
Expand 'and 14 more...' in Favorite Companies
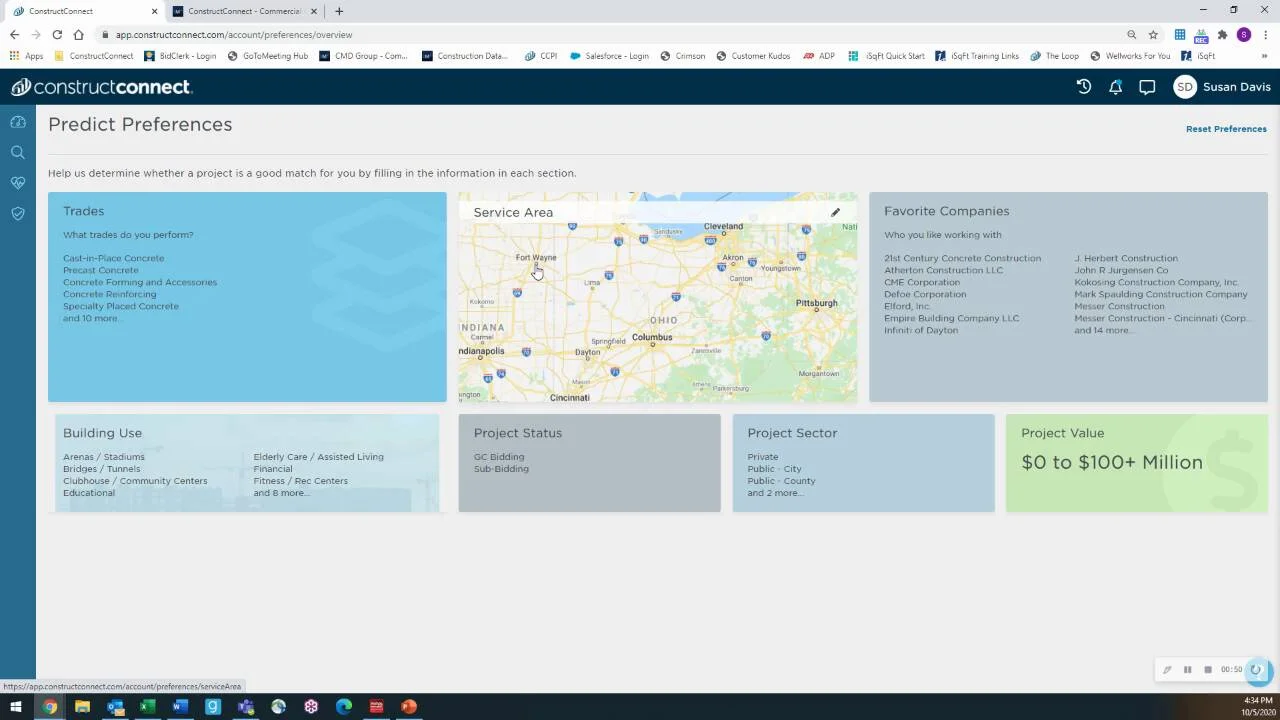1103,330
